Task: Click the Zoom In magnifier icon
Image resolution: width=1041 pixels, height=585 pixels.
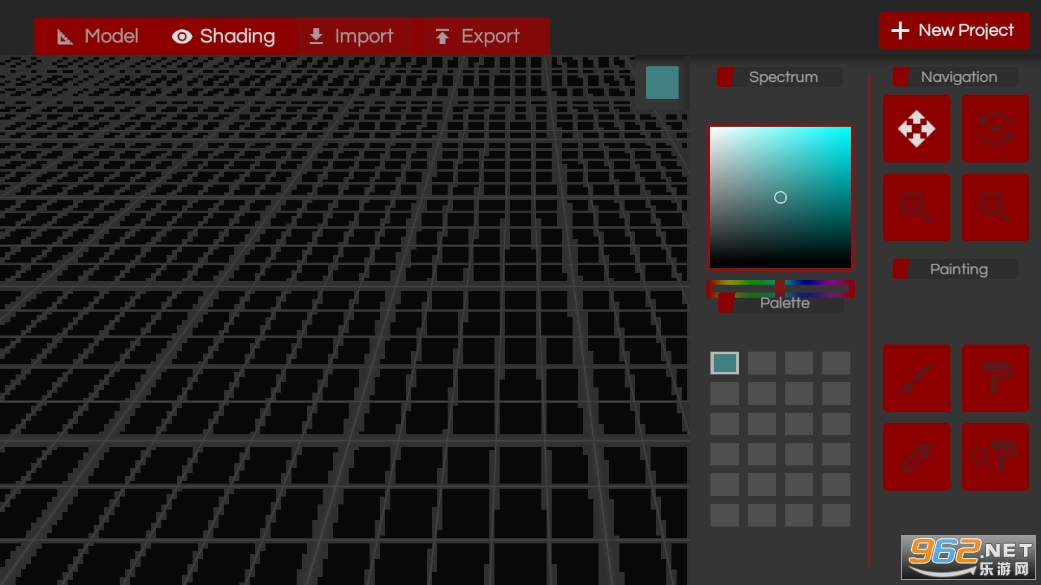Action: click(916, 207)
